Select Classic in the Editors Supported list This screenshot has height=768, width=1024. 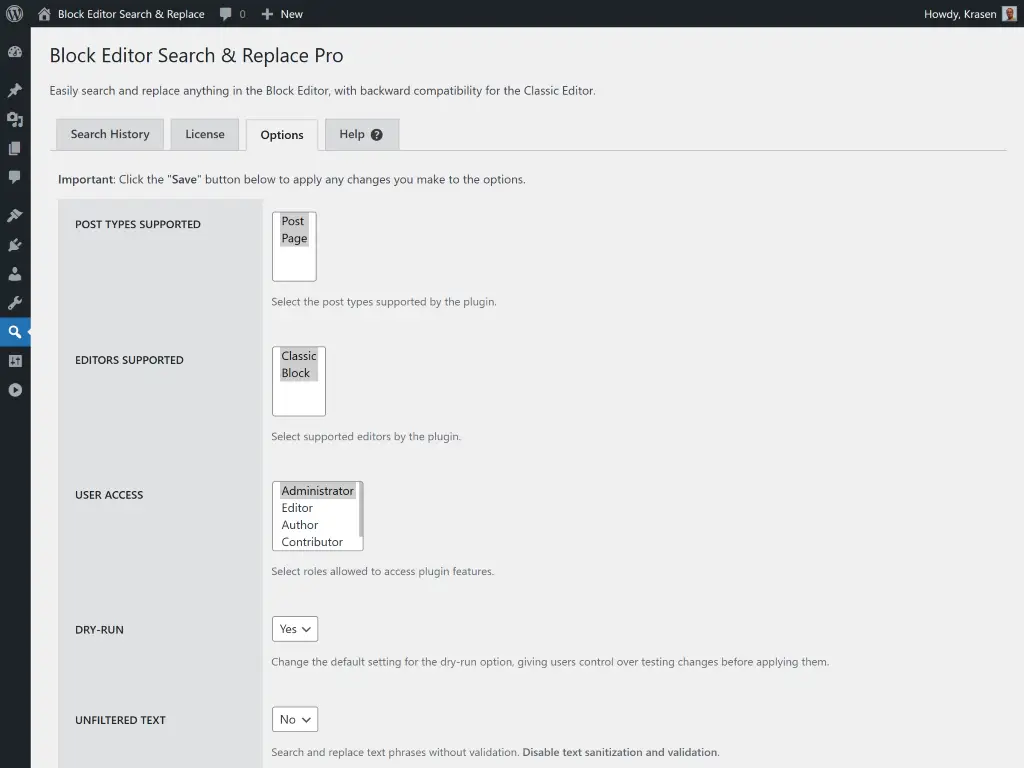297,355
